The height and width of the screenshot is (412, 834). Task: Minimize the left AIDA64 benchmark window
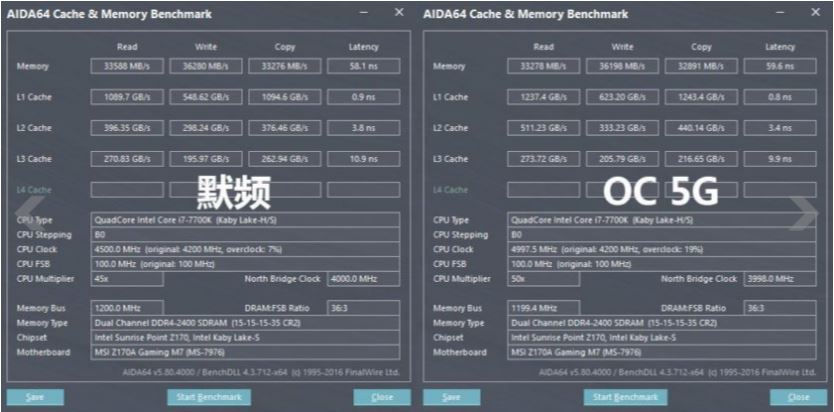pyautogui.click(x=369, y=13)
